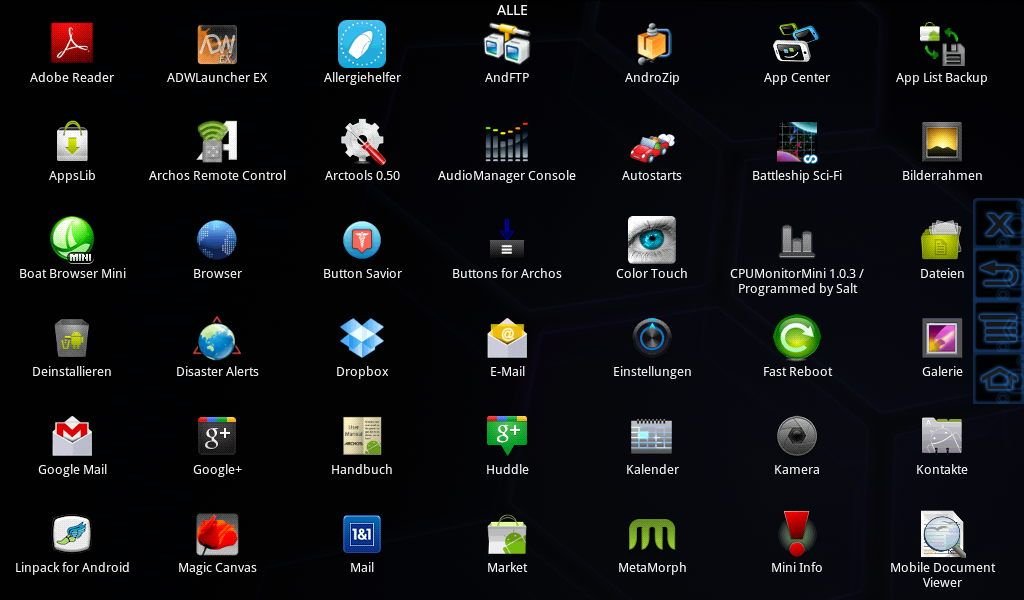Open AndroZip file manager

click(652, 43)
